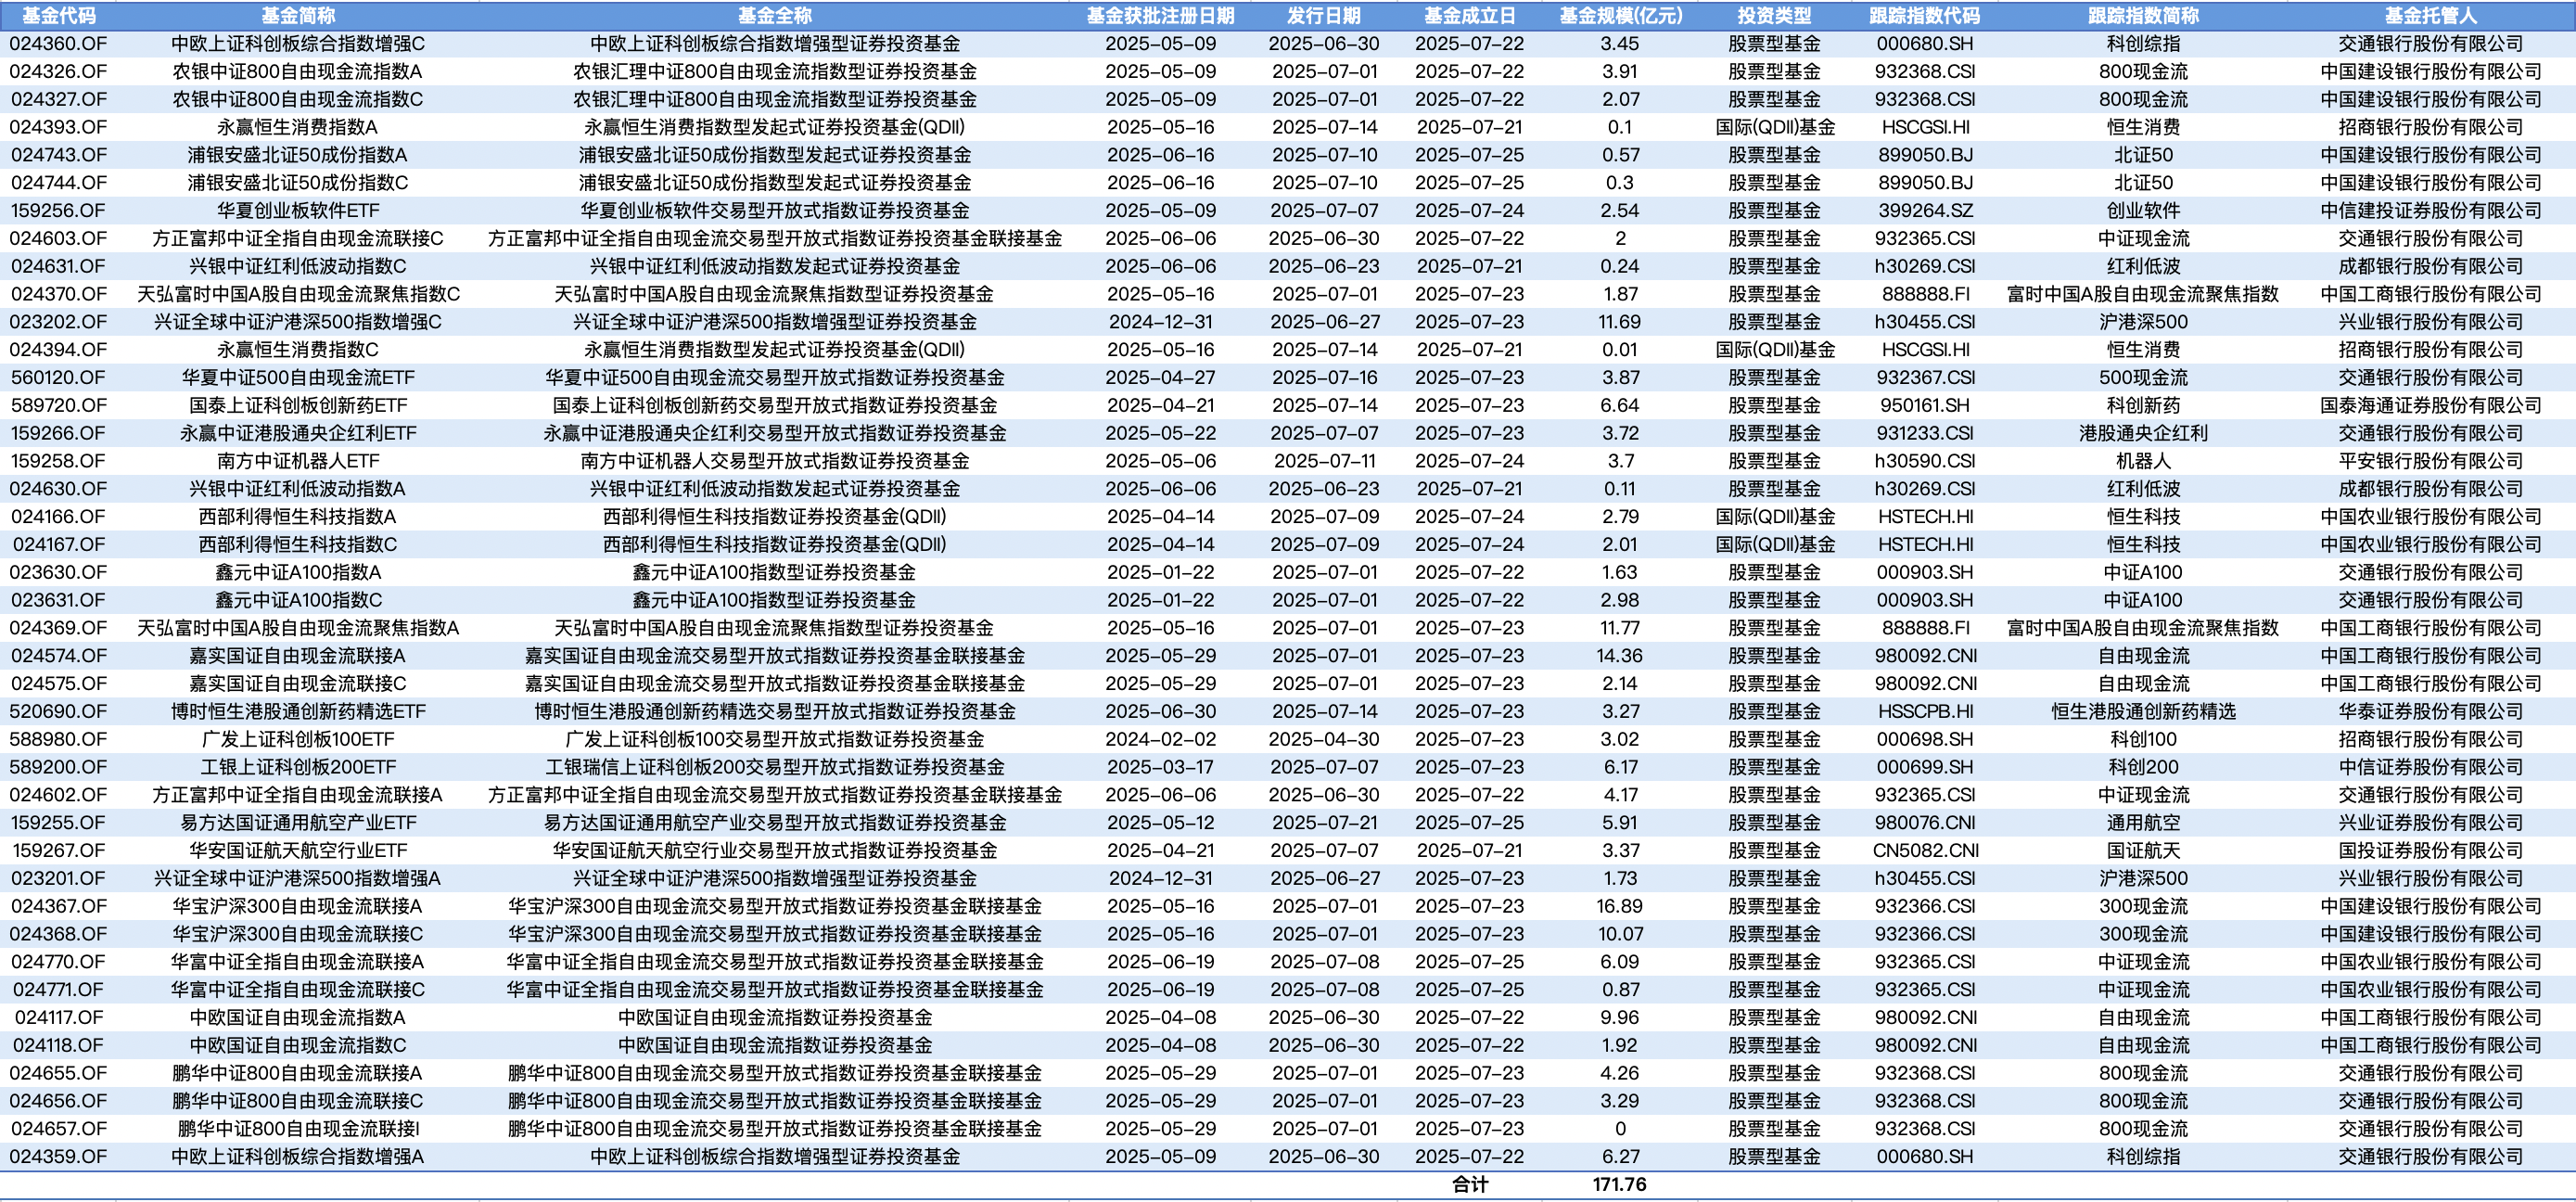Click custodian 国投证券股份有限公司

[2431, 850]
